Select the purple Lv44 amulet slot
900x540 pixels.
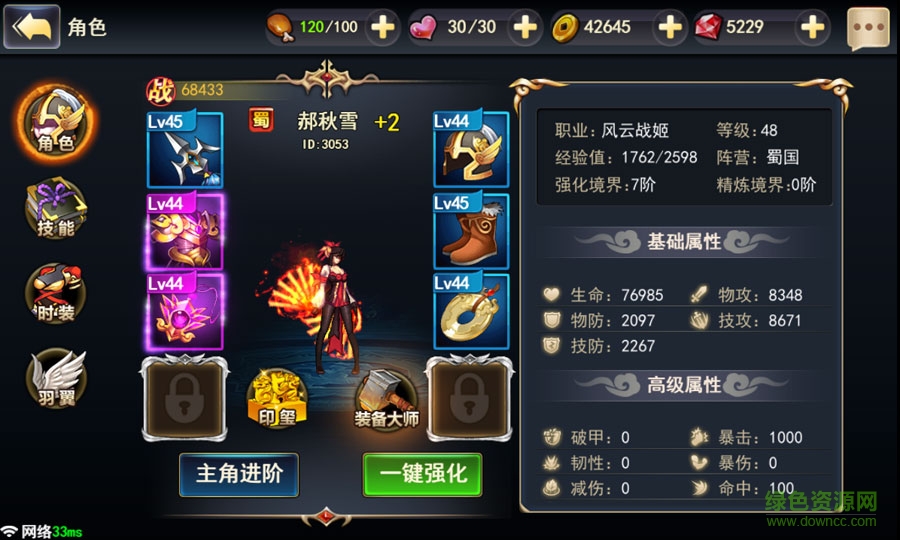click(185, 312)
